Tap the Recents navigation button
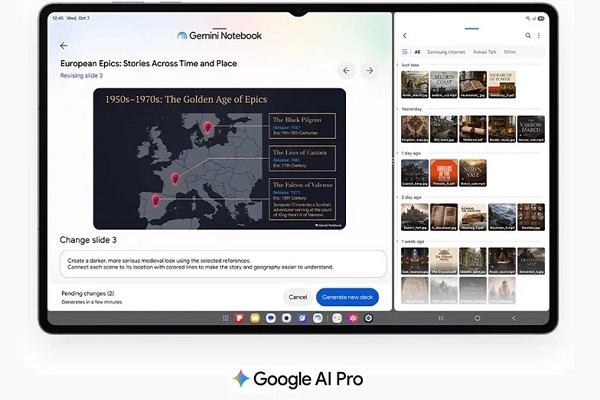 (441, 318)
